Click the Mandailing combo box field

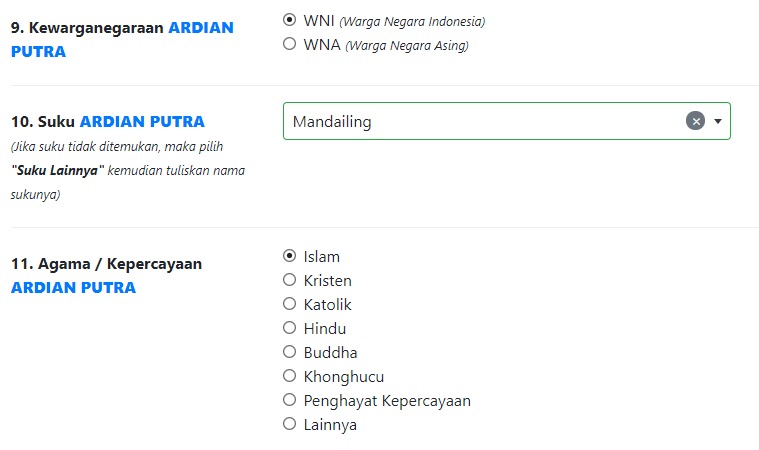coord(506,121)
